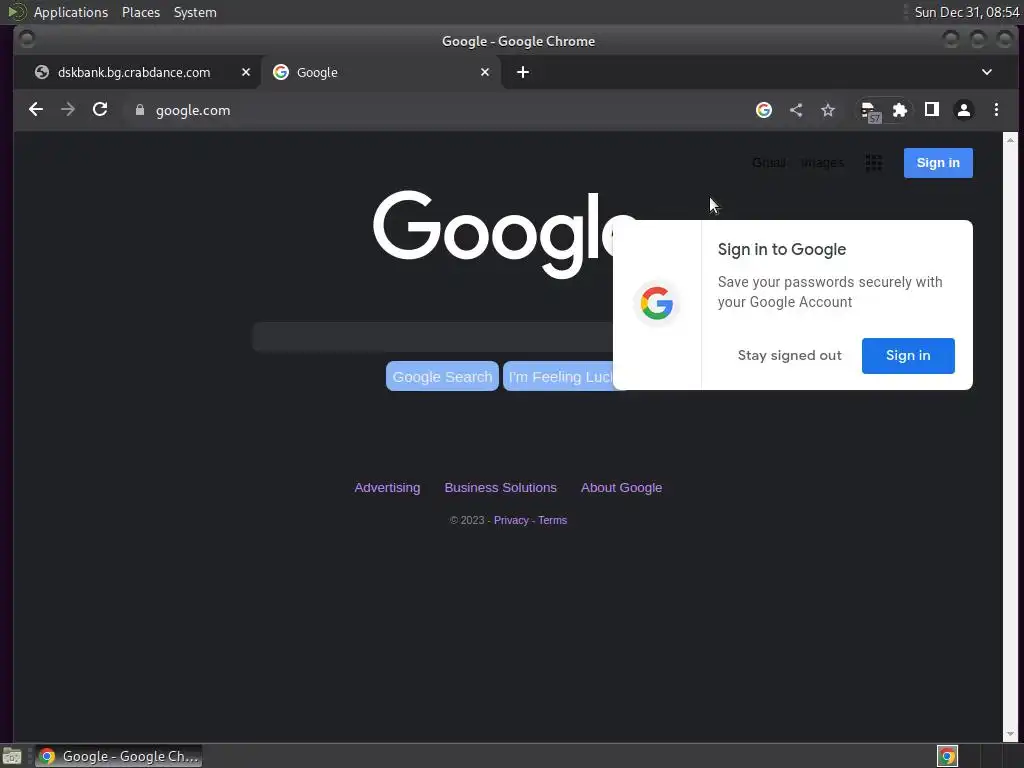The height and width of the screenshot is (768, 1024).
Task: Open the System menu
Action: (x=195, y=12)
